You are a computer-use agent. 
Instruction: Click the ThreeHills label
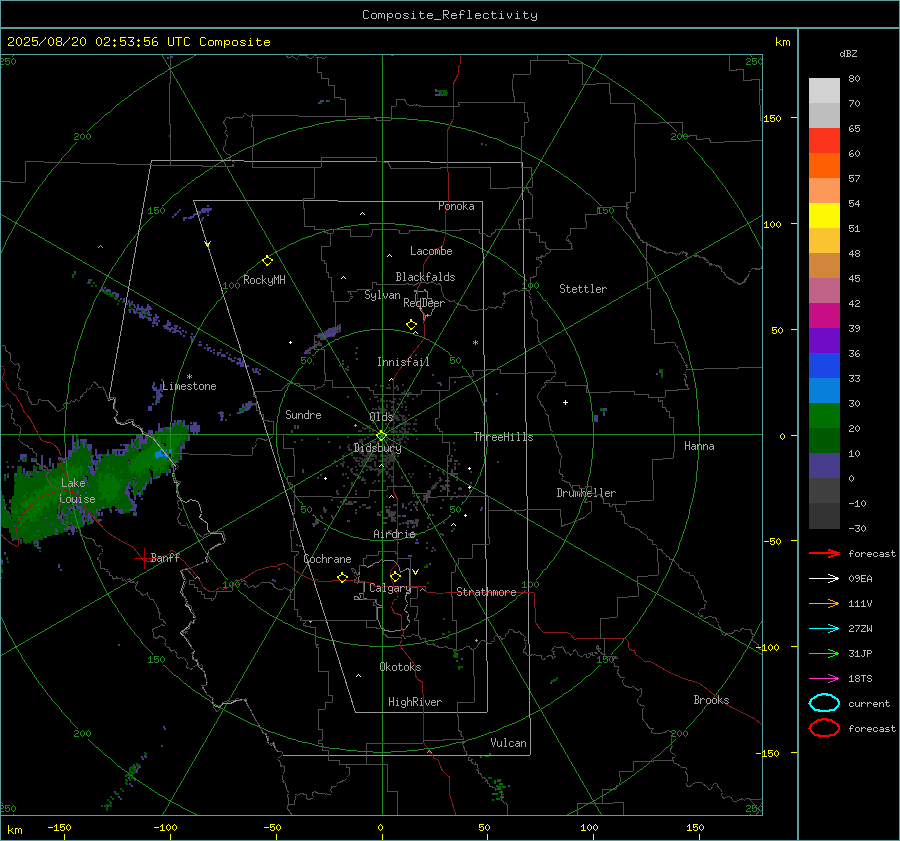pos(503,437)
